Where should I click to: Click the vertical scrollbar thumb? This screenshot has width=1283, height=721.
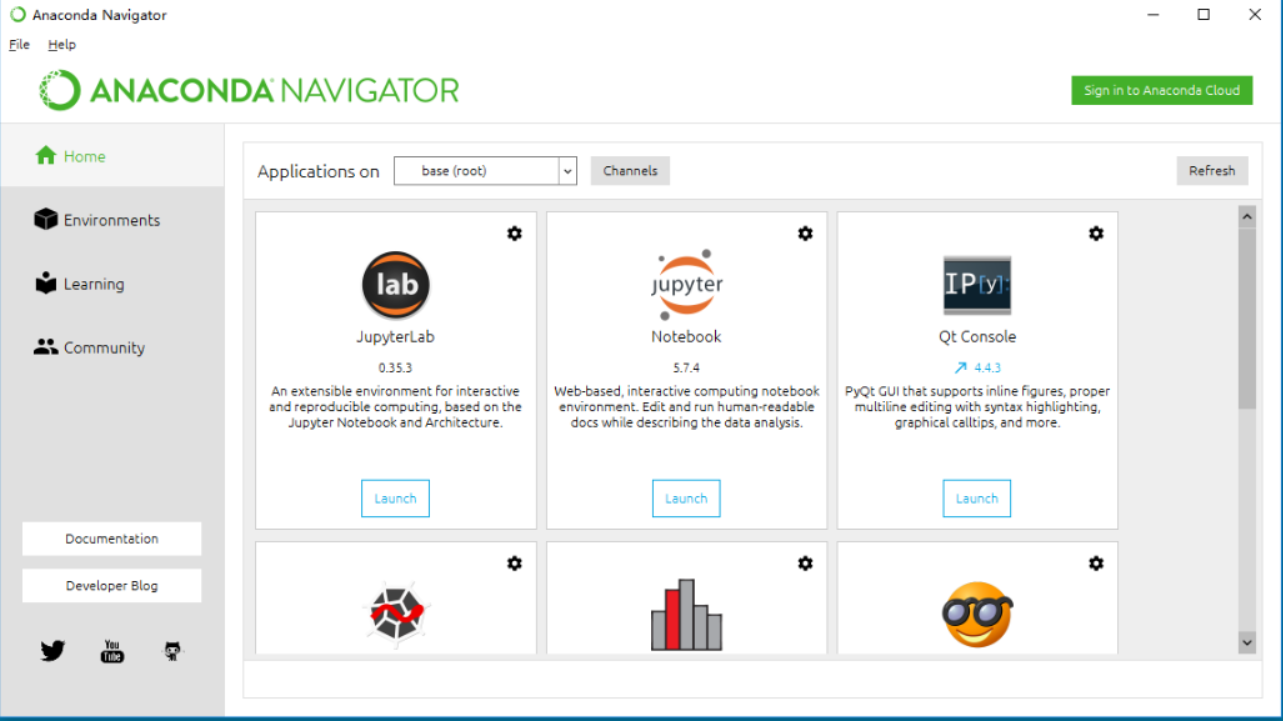1247,318
